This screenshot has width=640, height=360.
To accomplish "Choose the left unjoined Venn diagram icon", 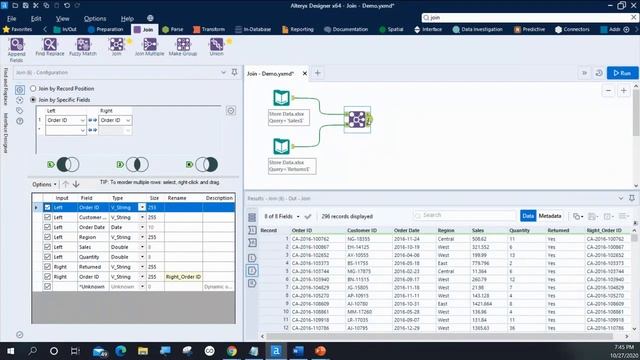I will click(68, 164).
